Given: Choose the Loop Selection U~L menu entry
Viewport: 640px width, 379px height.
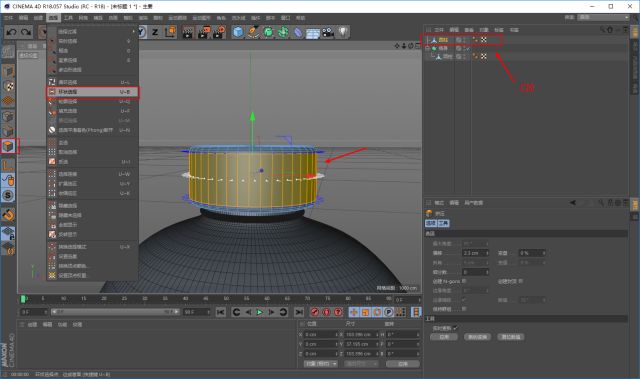Looking at the screenshot, I should point(93,82).
